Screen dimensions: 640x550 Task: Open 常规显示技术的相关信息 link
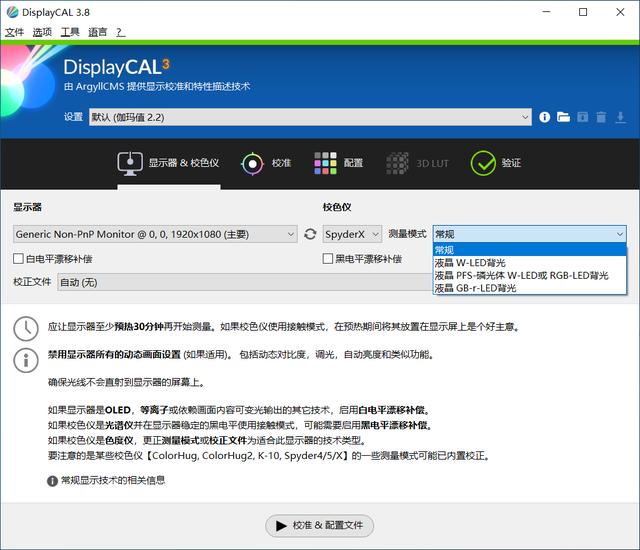[113, 481]
